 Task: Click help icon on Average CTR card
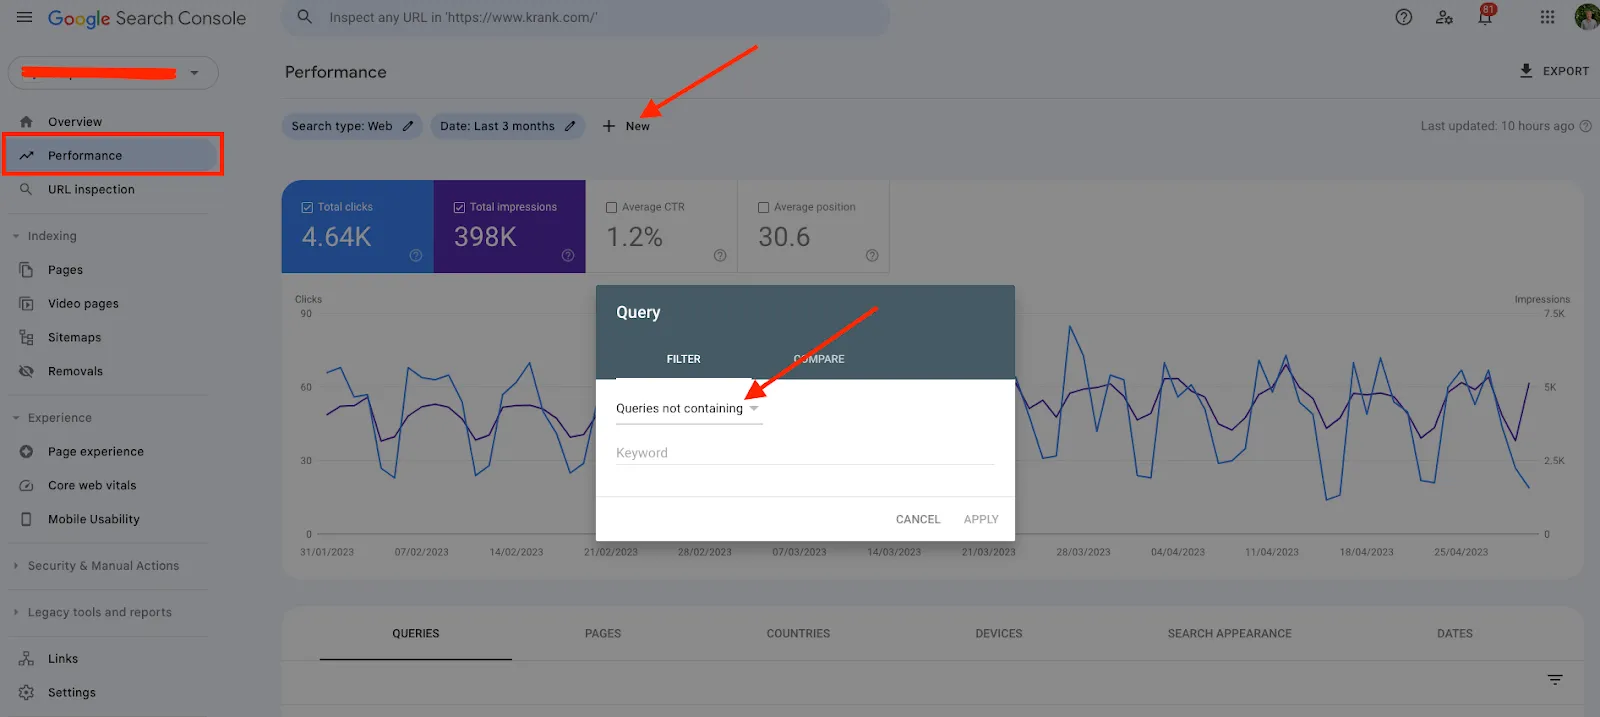(x=720, y=256)
